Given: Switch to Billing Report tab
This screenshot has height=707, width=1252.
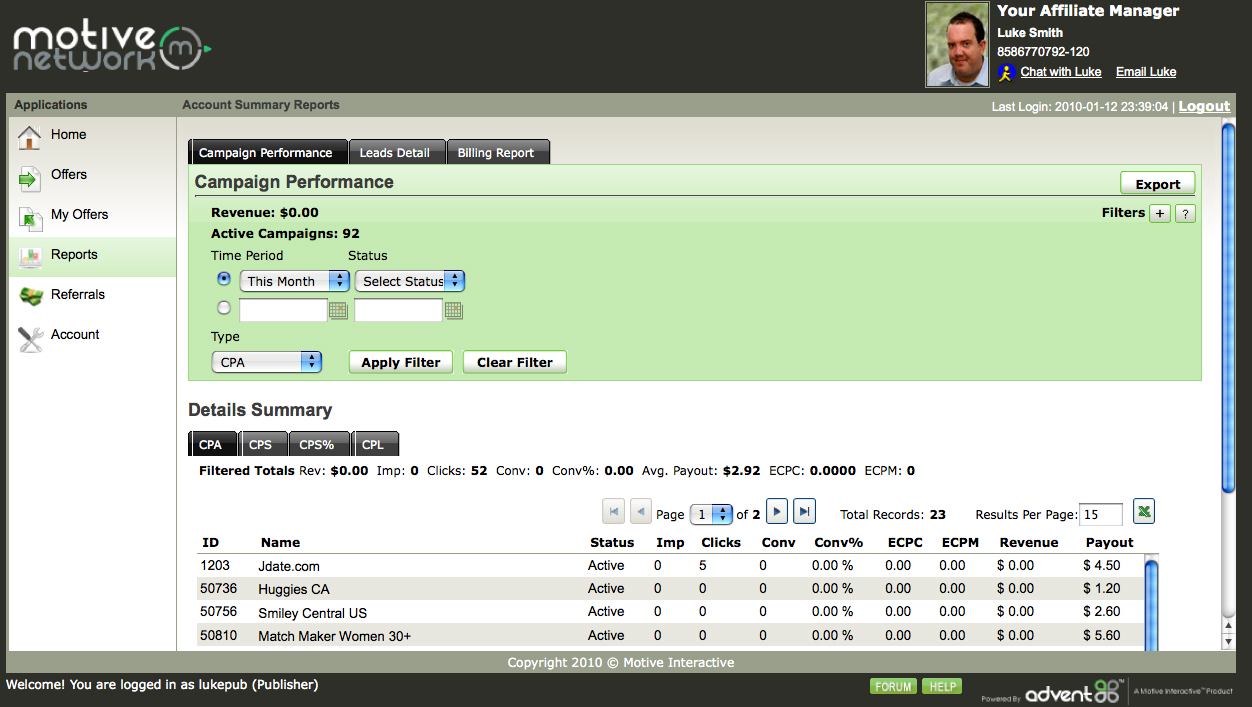Looking at the screenshot, I should (498, 152).
